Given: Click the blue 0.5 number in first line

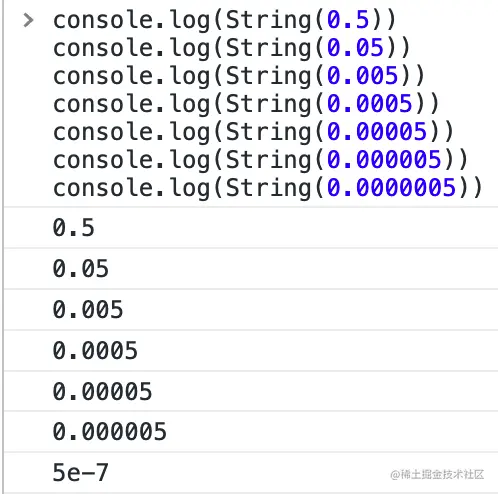Looking at the screenshot, I should (348, 20).
